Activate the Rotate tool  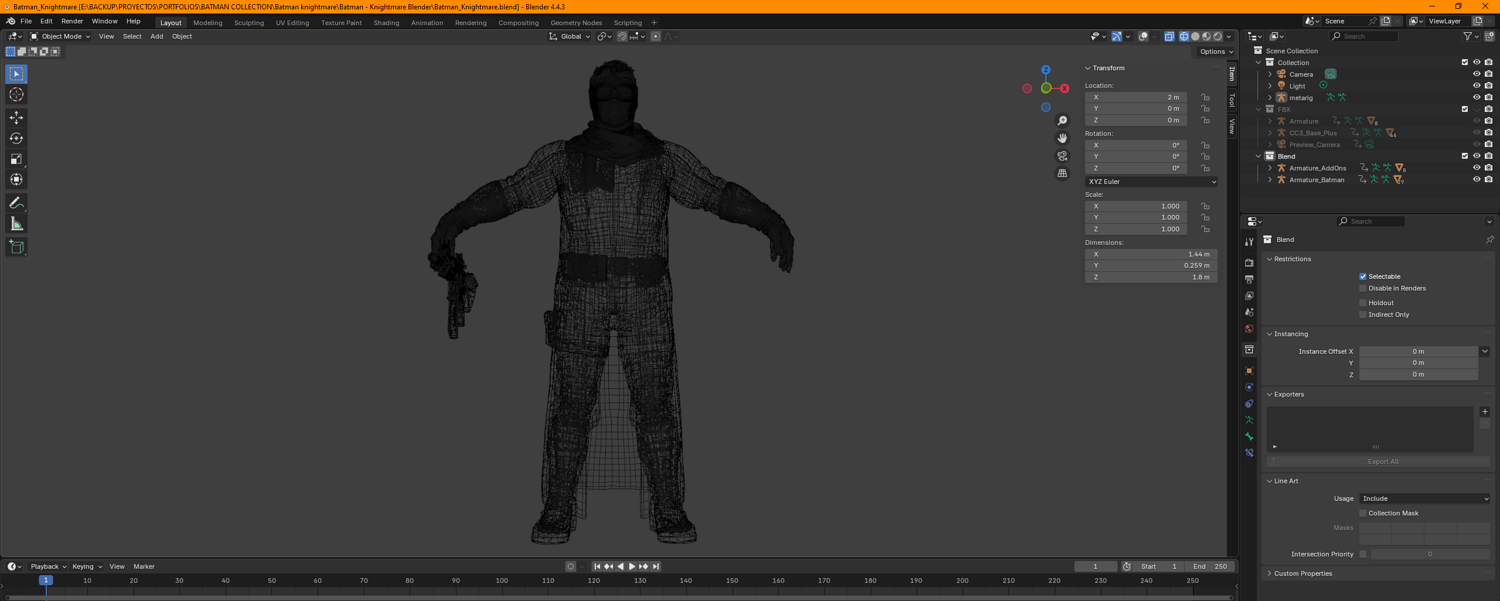pyautogui.click(x=16, y=139)
